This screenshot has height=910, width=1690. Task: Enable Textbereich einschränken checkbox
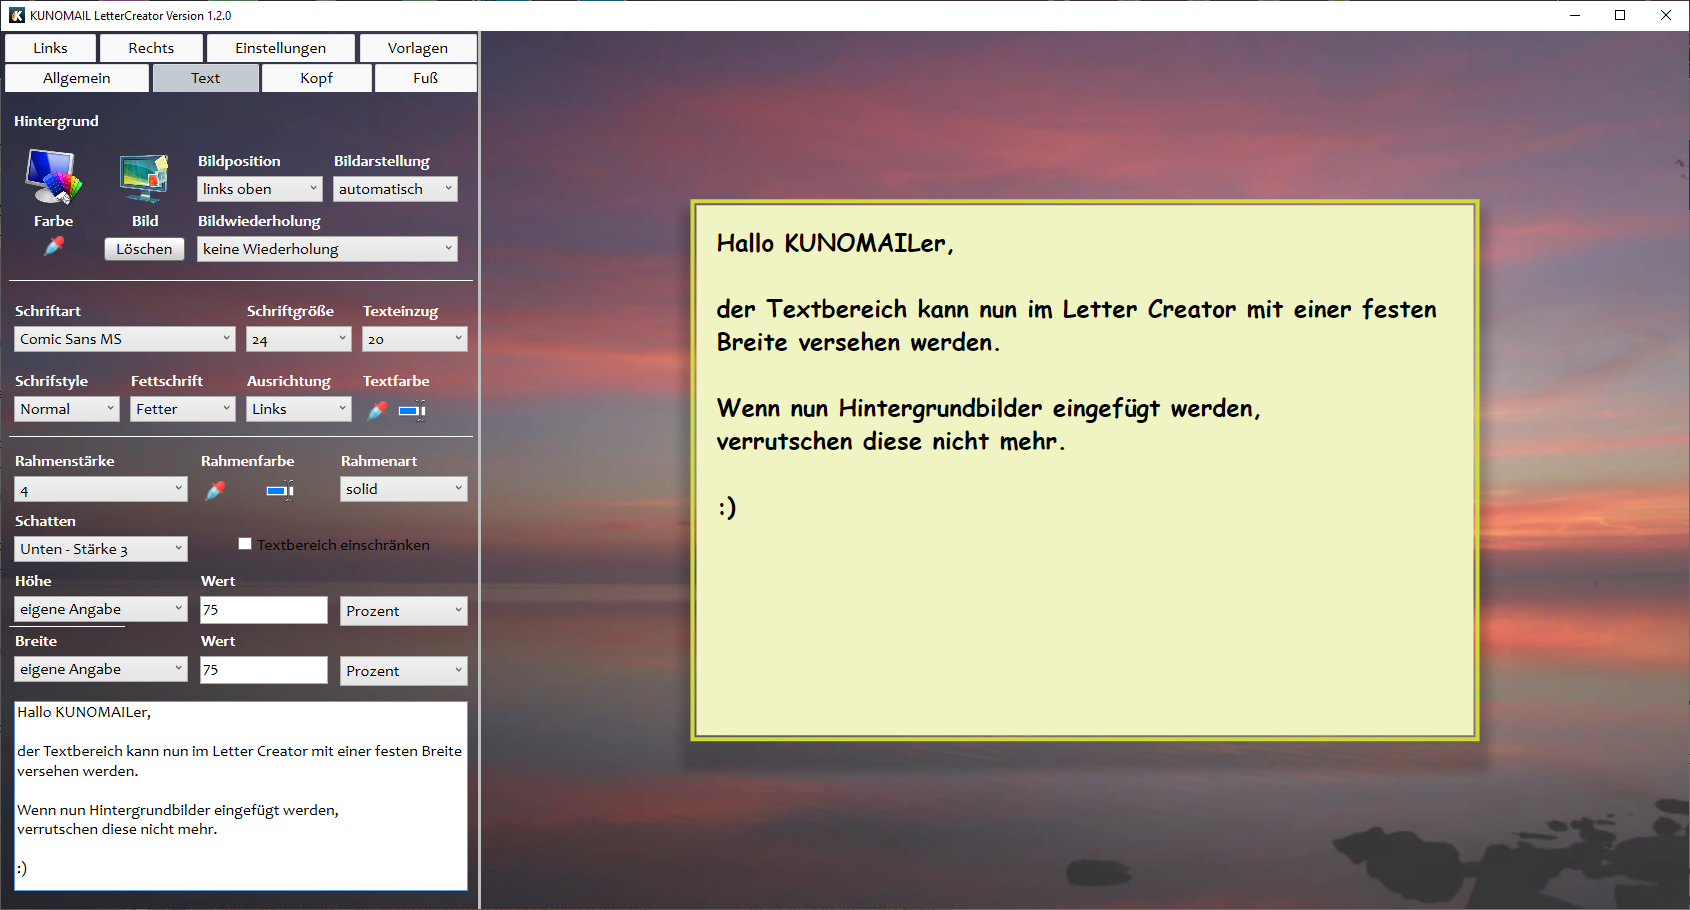pos(245,544)
